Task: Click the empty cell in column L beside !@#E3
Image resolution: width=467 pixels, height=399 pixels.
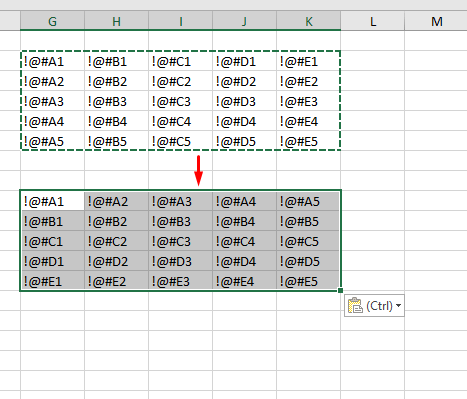Action: click(x=373, y=101)
